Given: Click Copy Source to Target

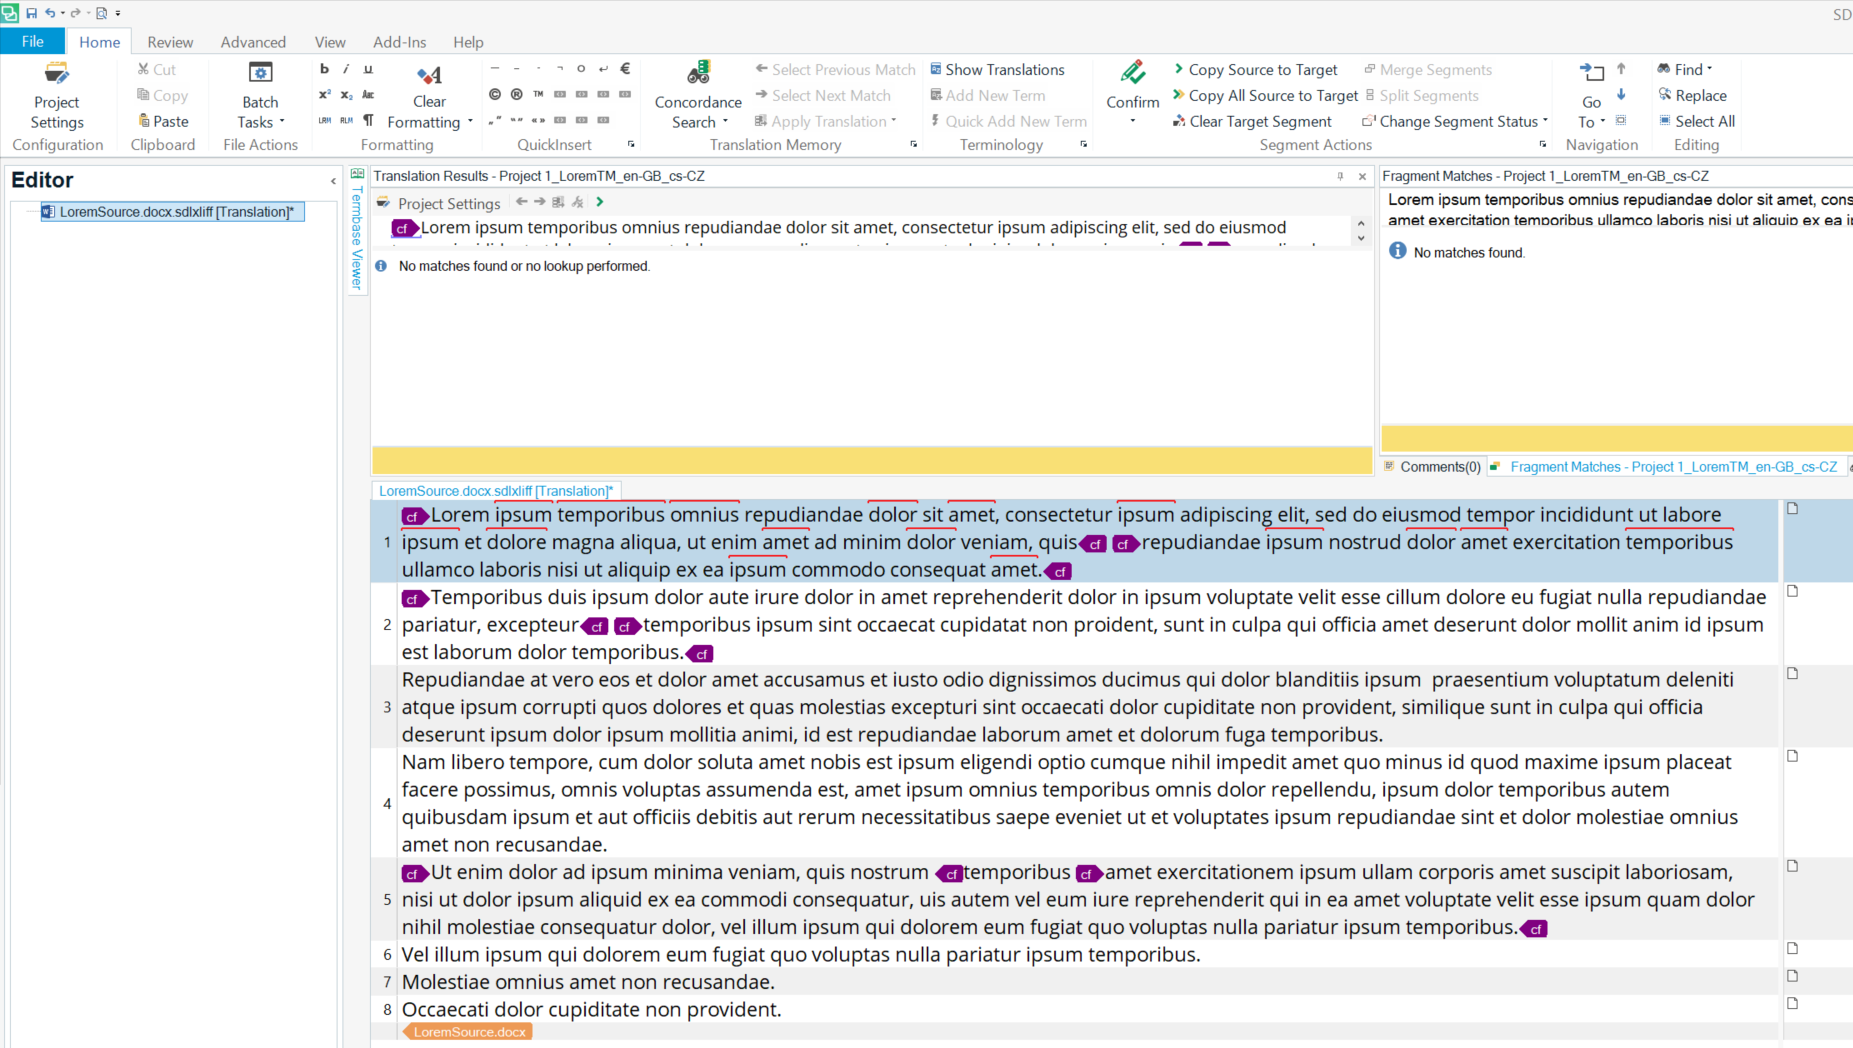Looking at the screenshot, I should 1255,69.
